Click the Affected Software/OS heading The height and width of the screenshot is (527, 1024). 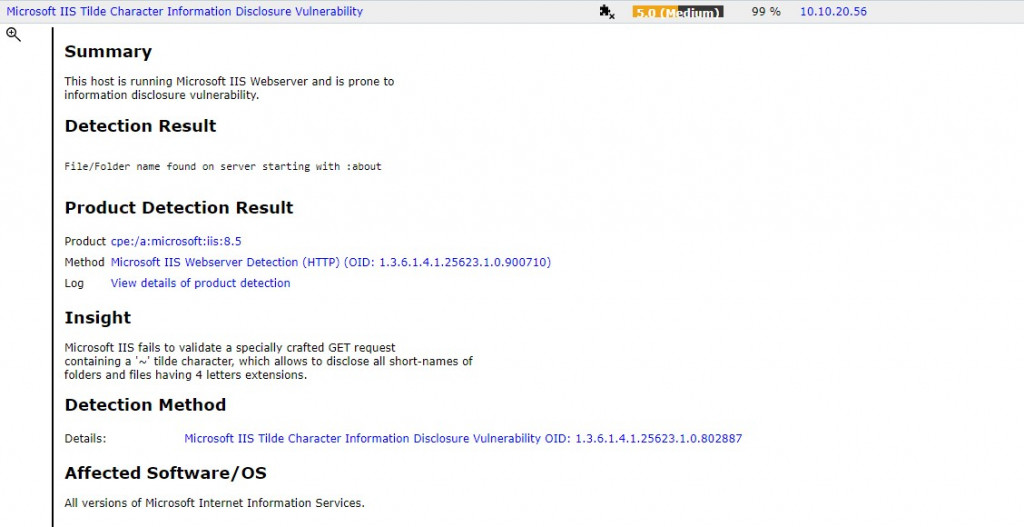click(x=165, y=473)
